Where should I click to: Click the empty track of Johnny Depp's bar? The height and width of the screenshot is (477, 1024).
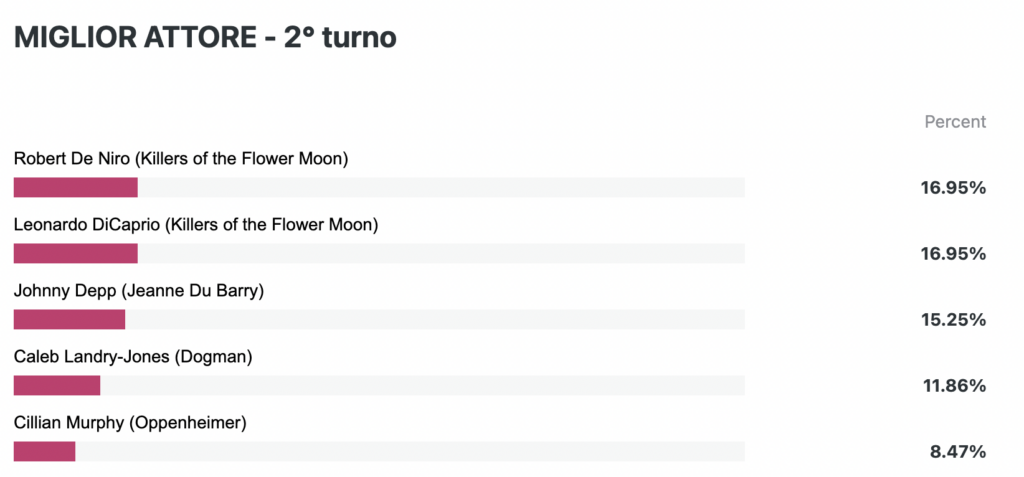[435, 320]
